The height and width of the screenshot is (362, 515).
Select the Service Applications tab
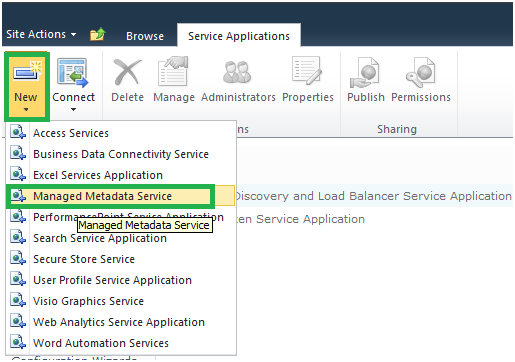[x=239, y=36]
